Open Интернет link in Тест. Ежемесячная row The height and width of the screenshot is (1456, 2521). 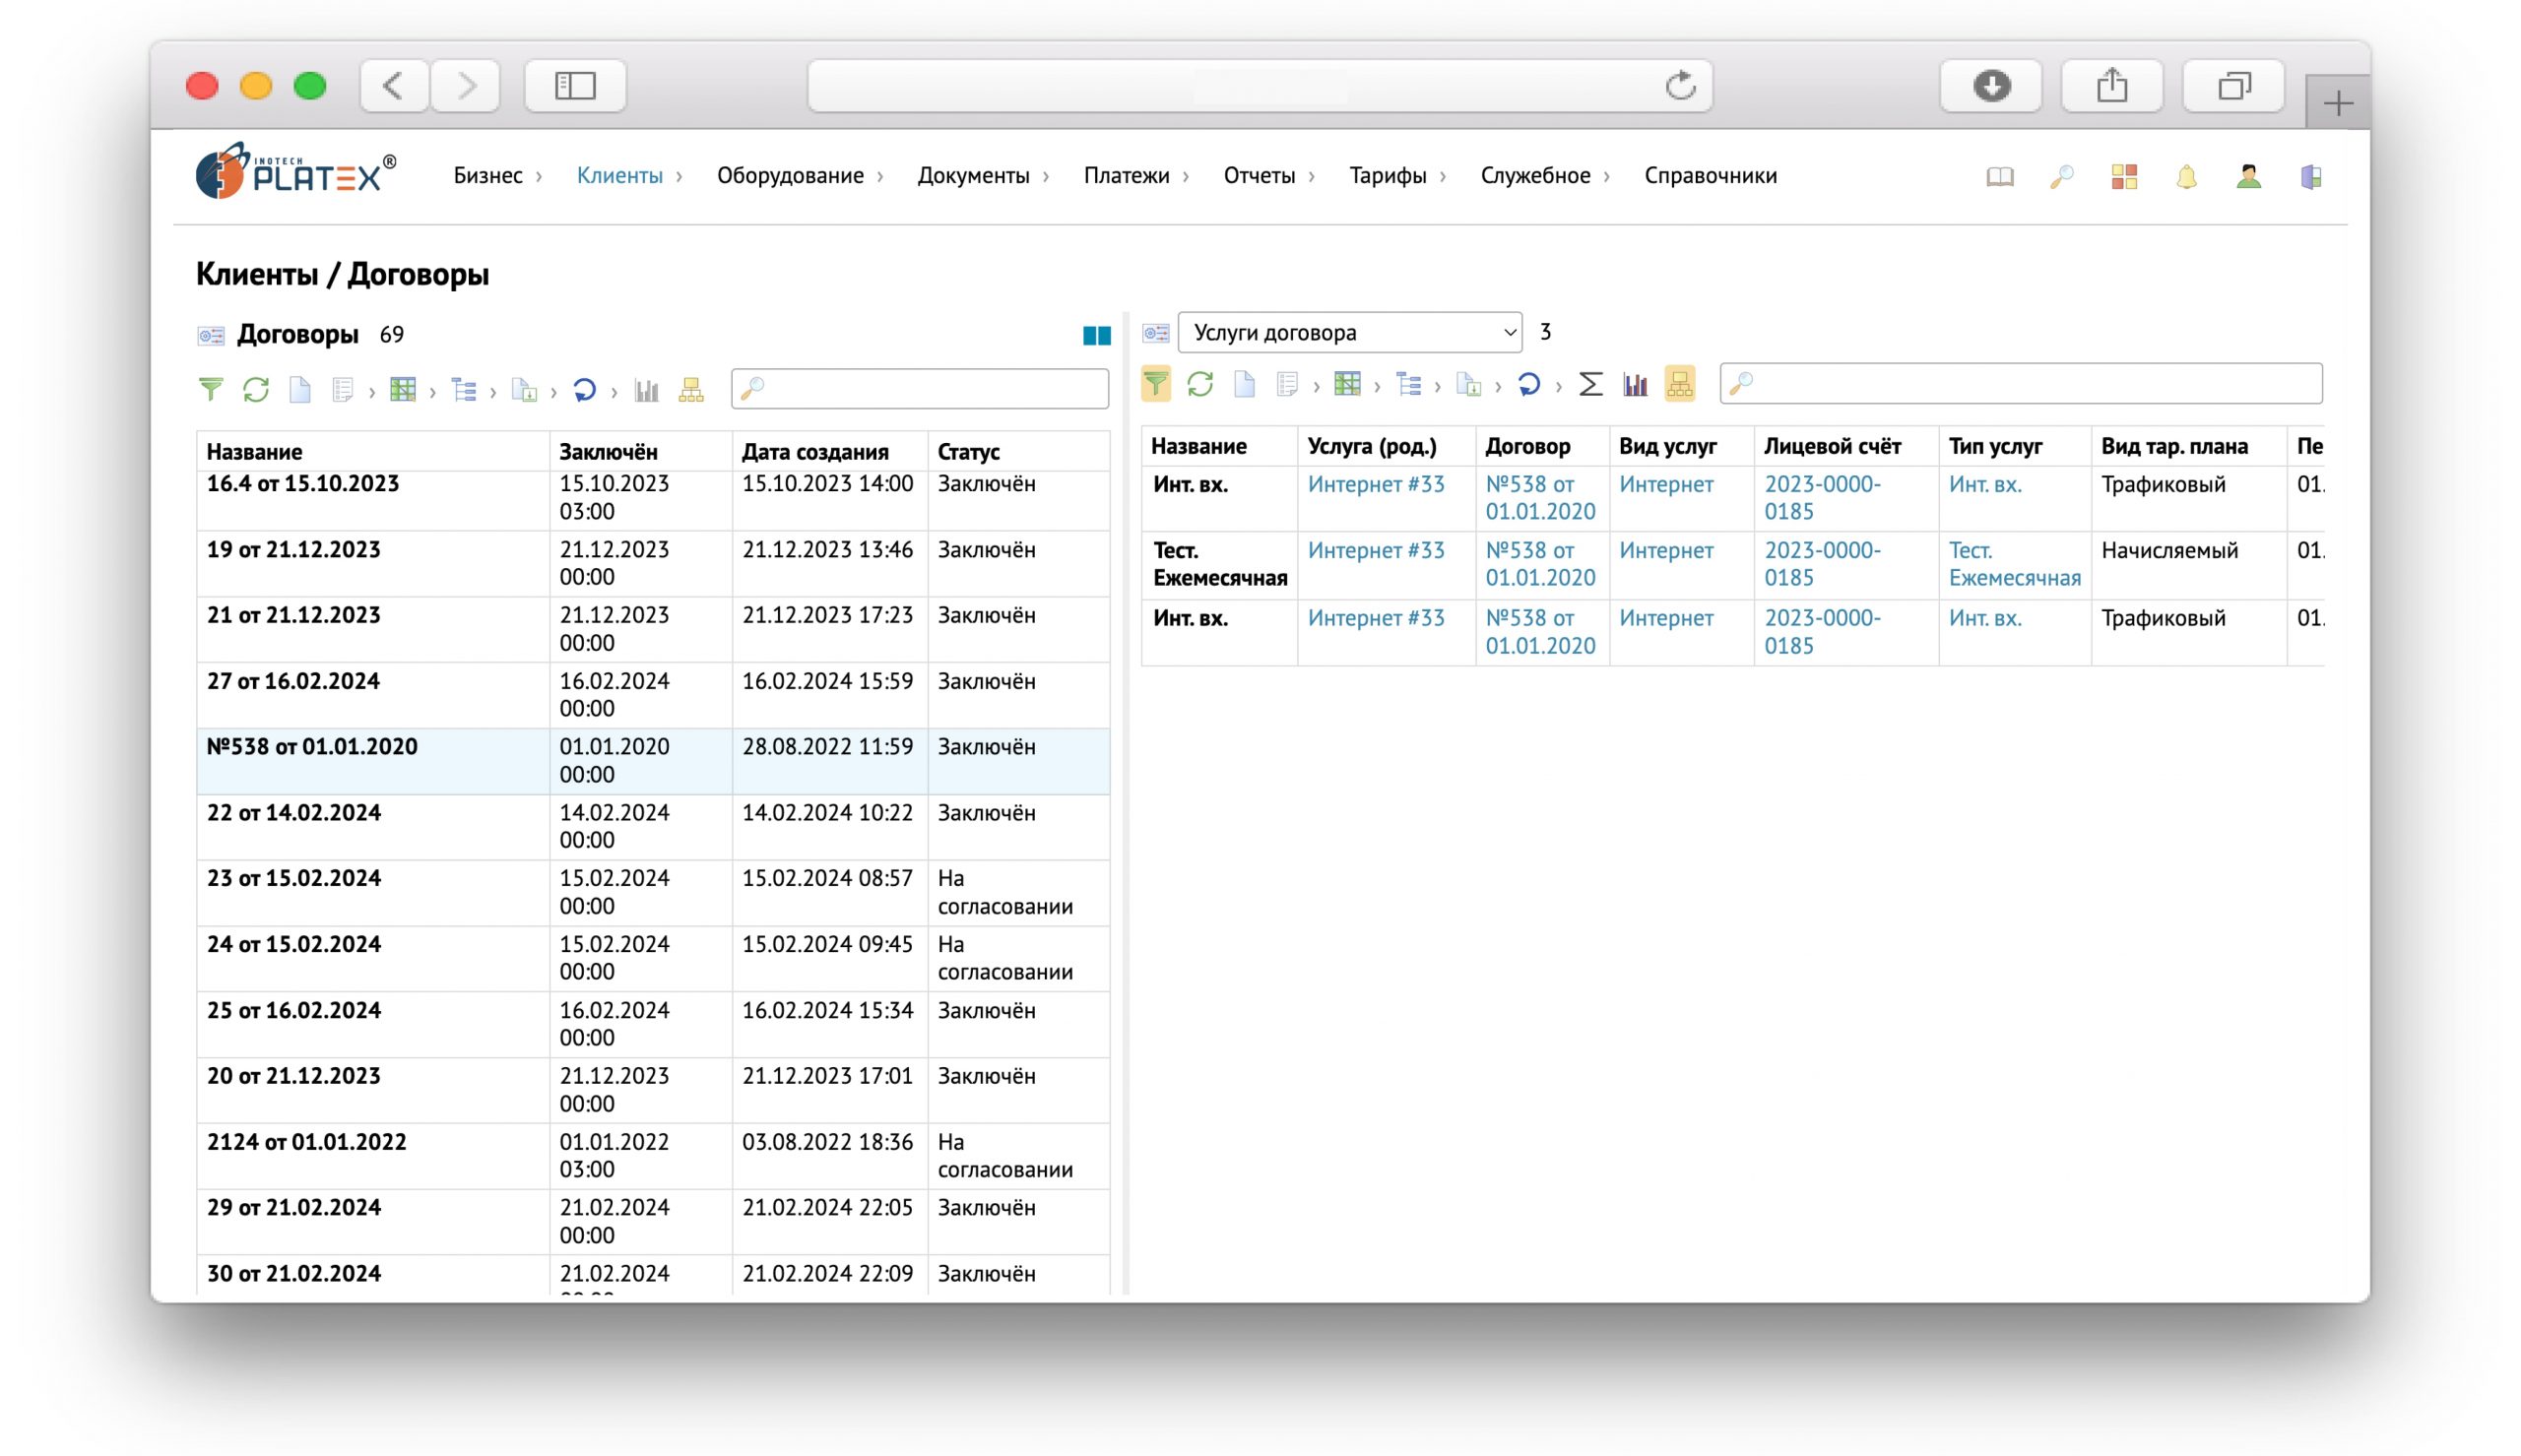point(1666,551)
